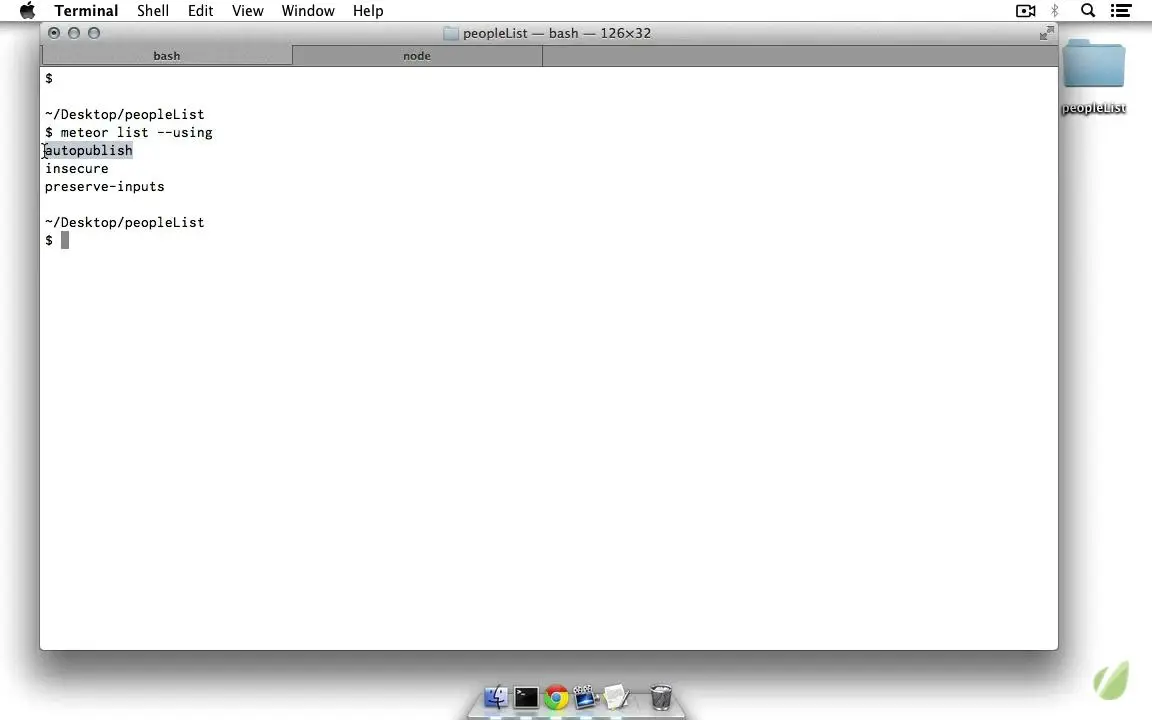
Task: Click the 'preserve-inputs' package line
Action: point(104,187)
